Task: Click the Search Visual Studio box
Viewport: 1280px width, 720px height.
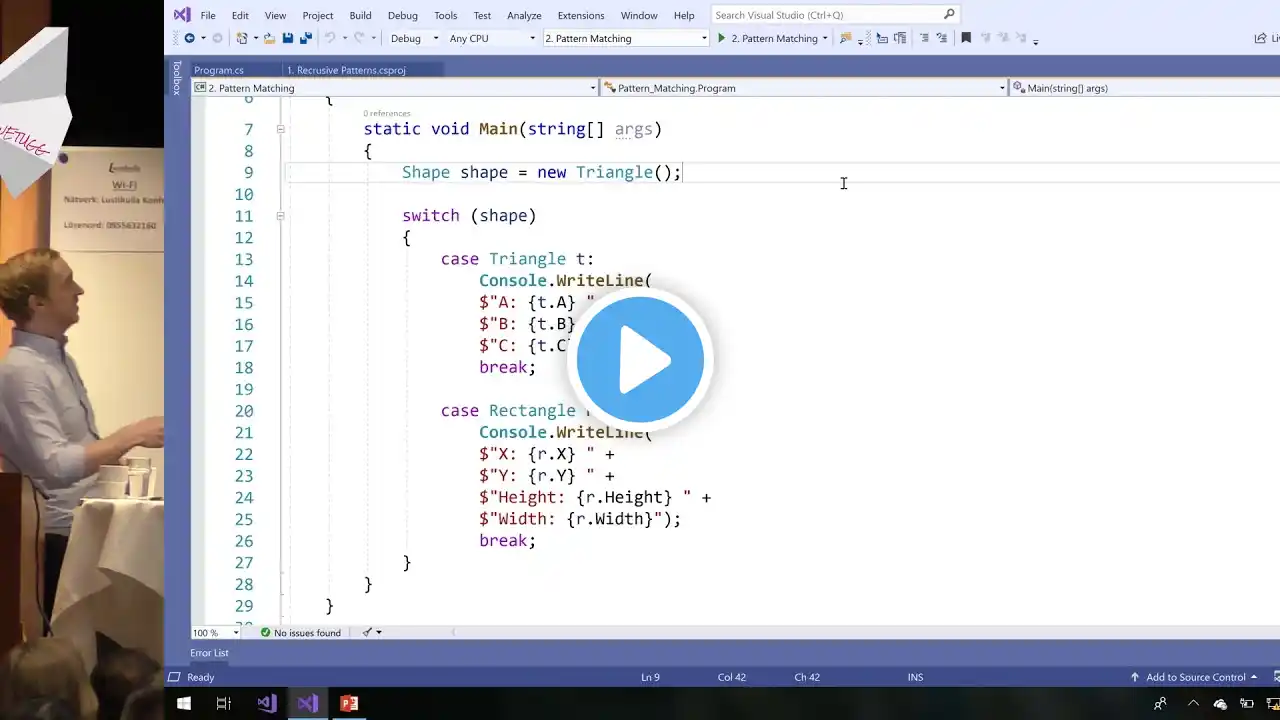Action: click(x=835, y=15)
